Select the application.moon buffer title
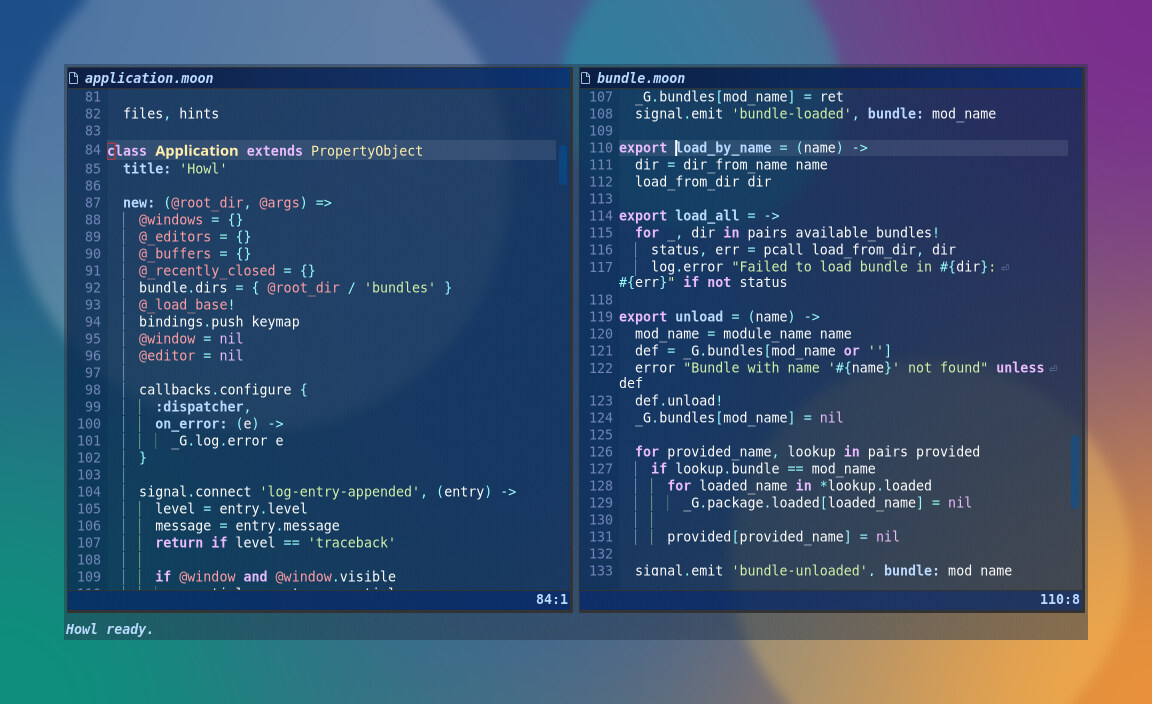This screenshot has width=1152, height=704. coord(149,78)
